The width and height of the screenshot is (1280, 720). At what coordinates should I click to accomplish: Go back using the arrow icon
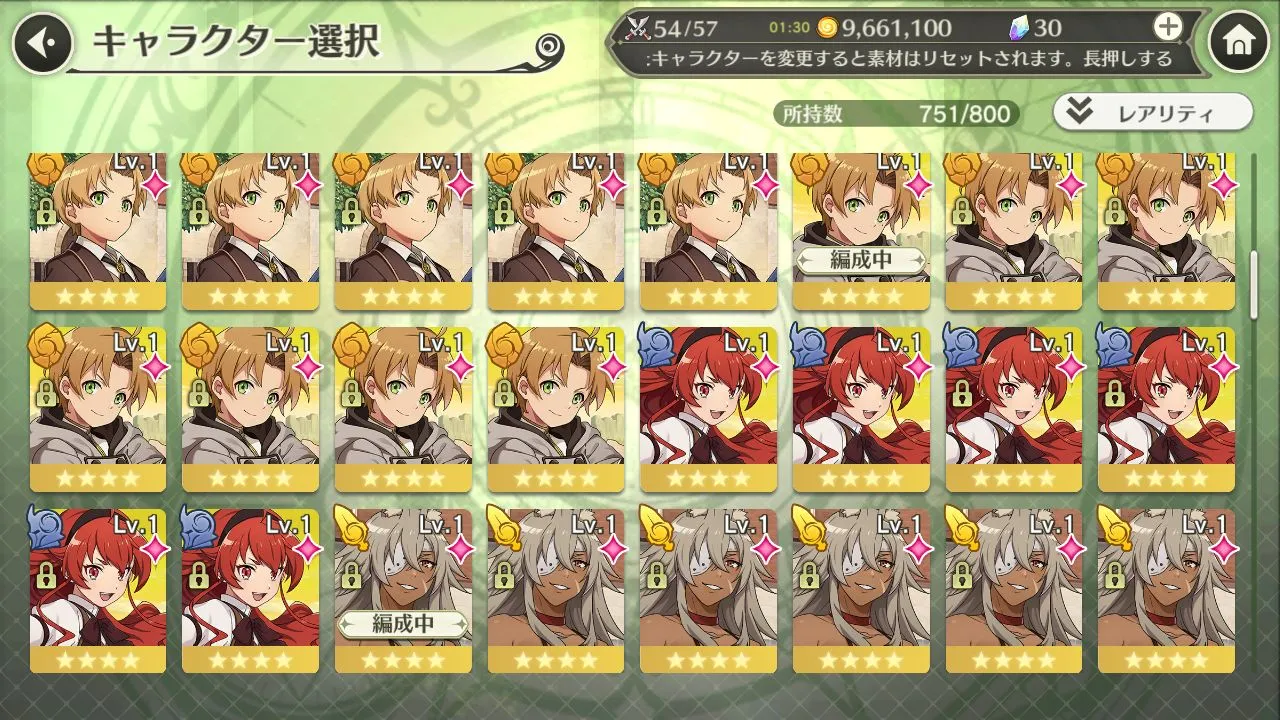point(41,42)
